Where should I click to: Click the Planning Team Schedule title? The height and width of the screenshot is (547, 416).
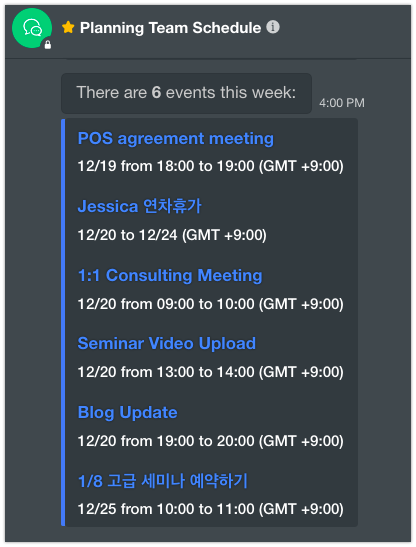coord(170,28)
